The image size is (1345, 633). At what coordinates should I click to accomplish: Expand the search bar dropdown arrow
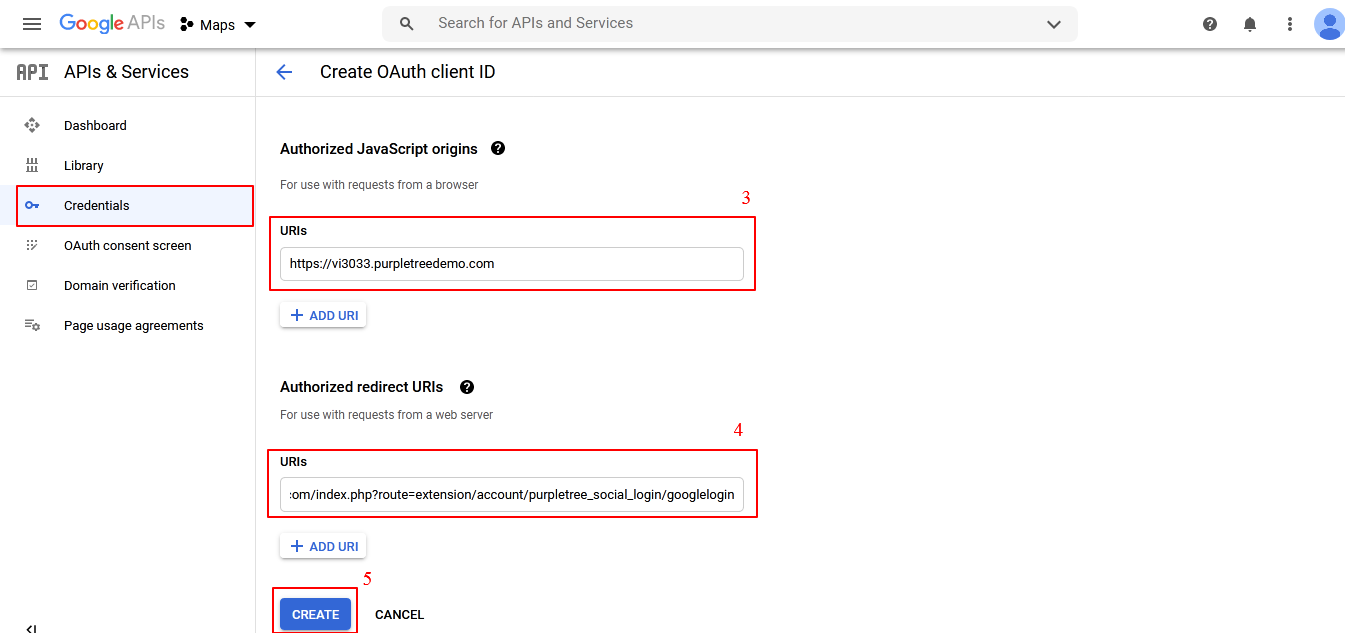[1054, 24]
